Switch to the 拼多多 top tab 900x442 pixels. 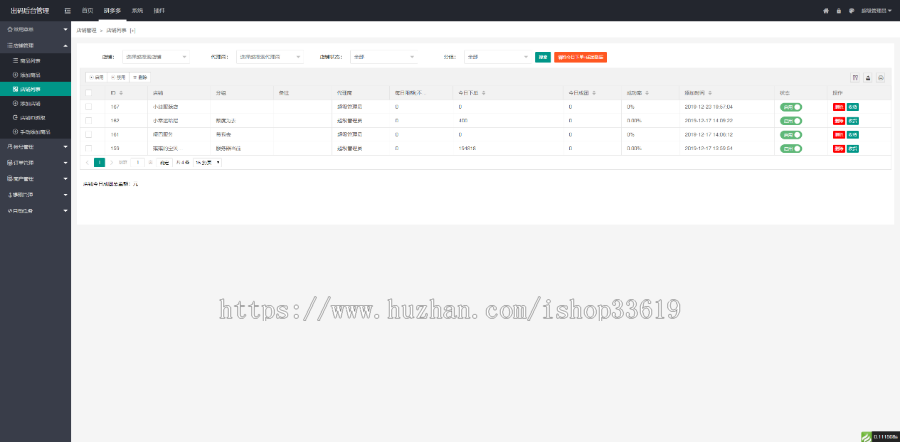[x=112, y=10]
